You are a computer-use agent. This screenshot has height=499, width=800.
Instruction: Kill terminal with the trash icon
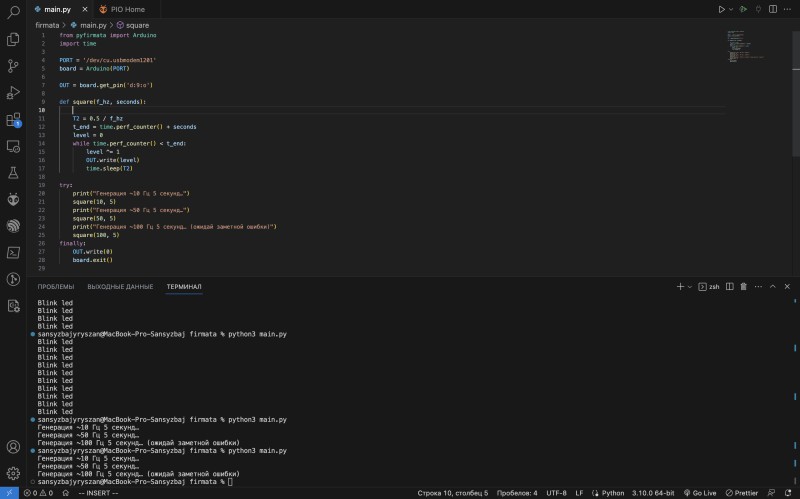pos(743,287)
